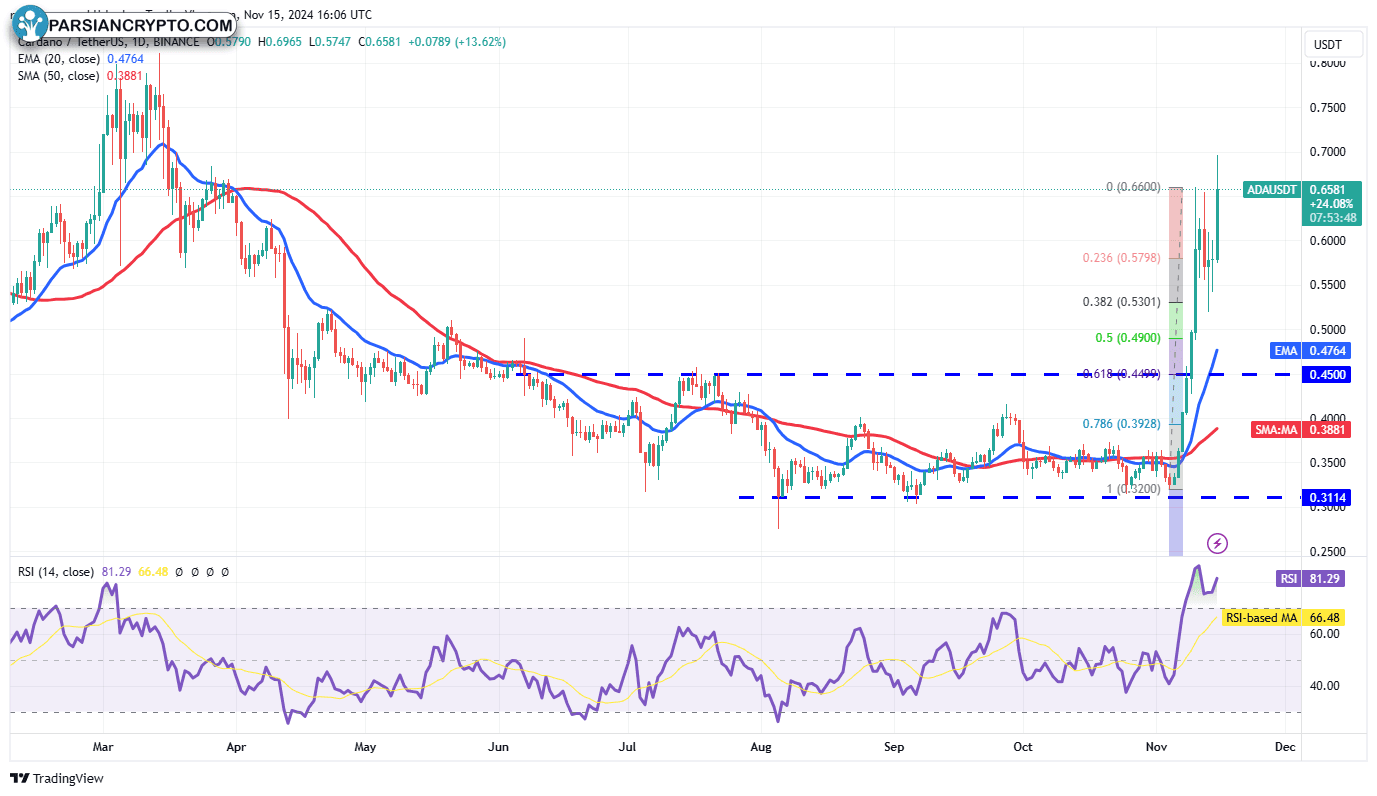Click the 0.5500 price scale value
The width and height of the screenshot is (1377, 796).
(x=1328, y=285)
